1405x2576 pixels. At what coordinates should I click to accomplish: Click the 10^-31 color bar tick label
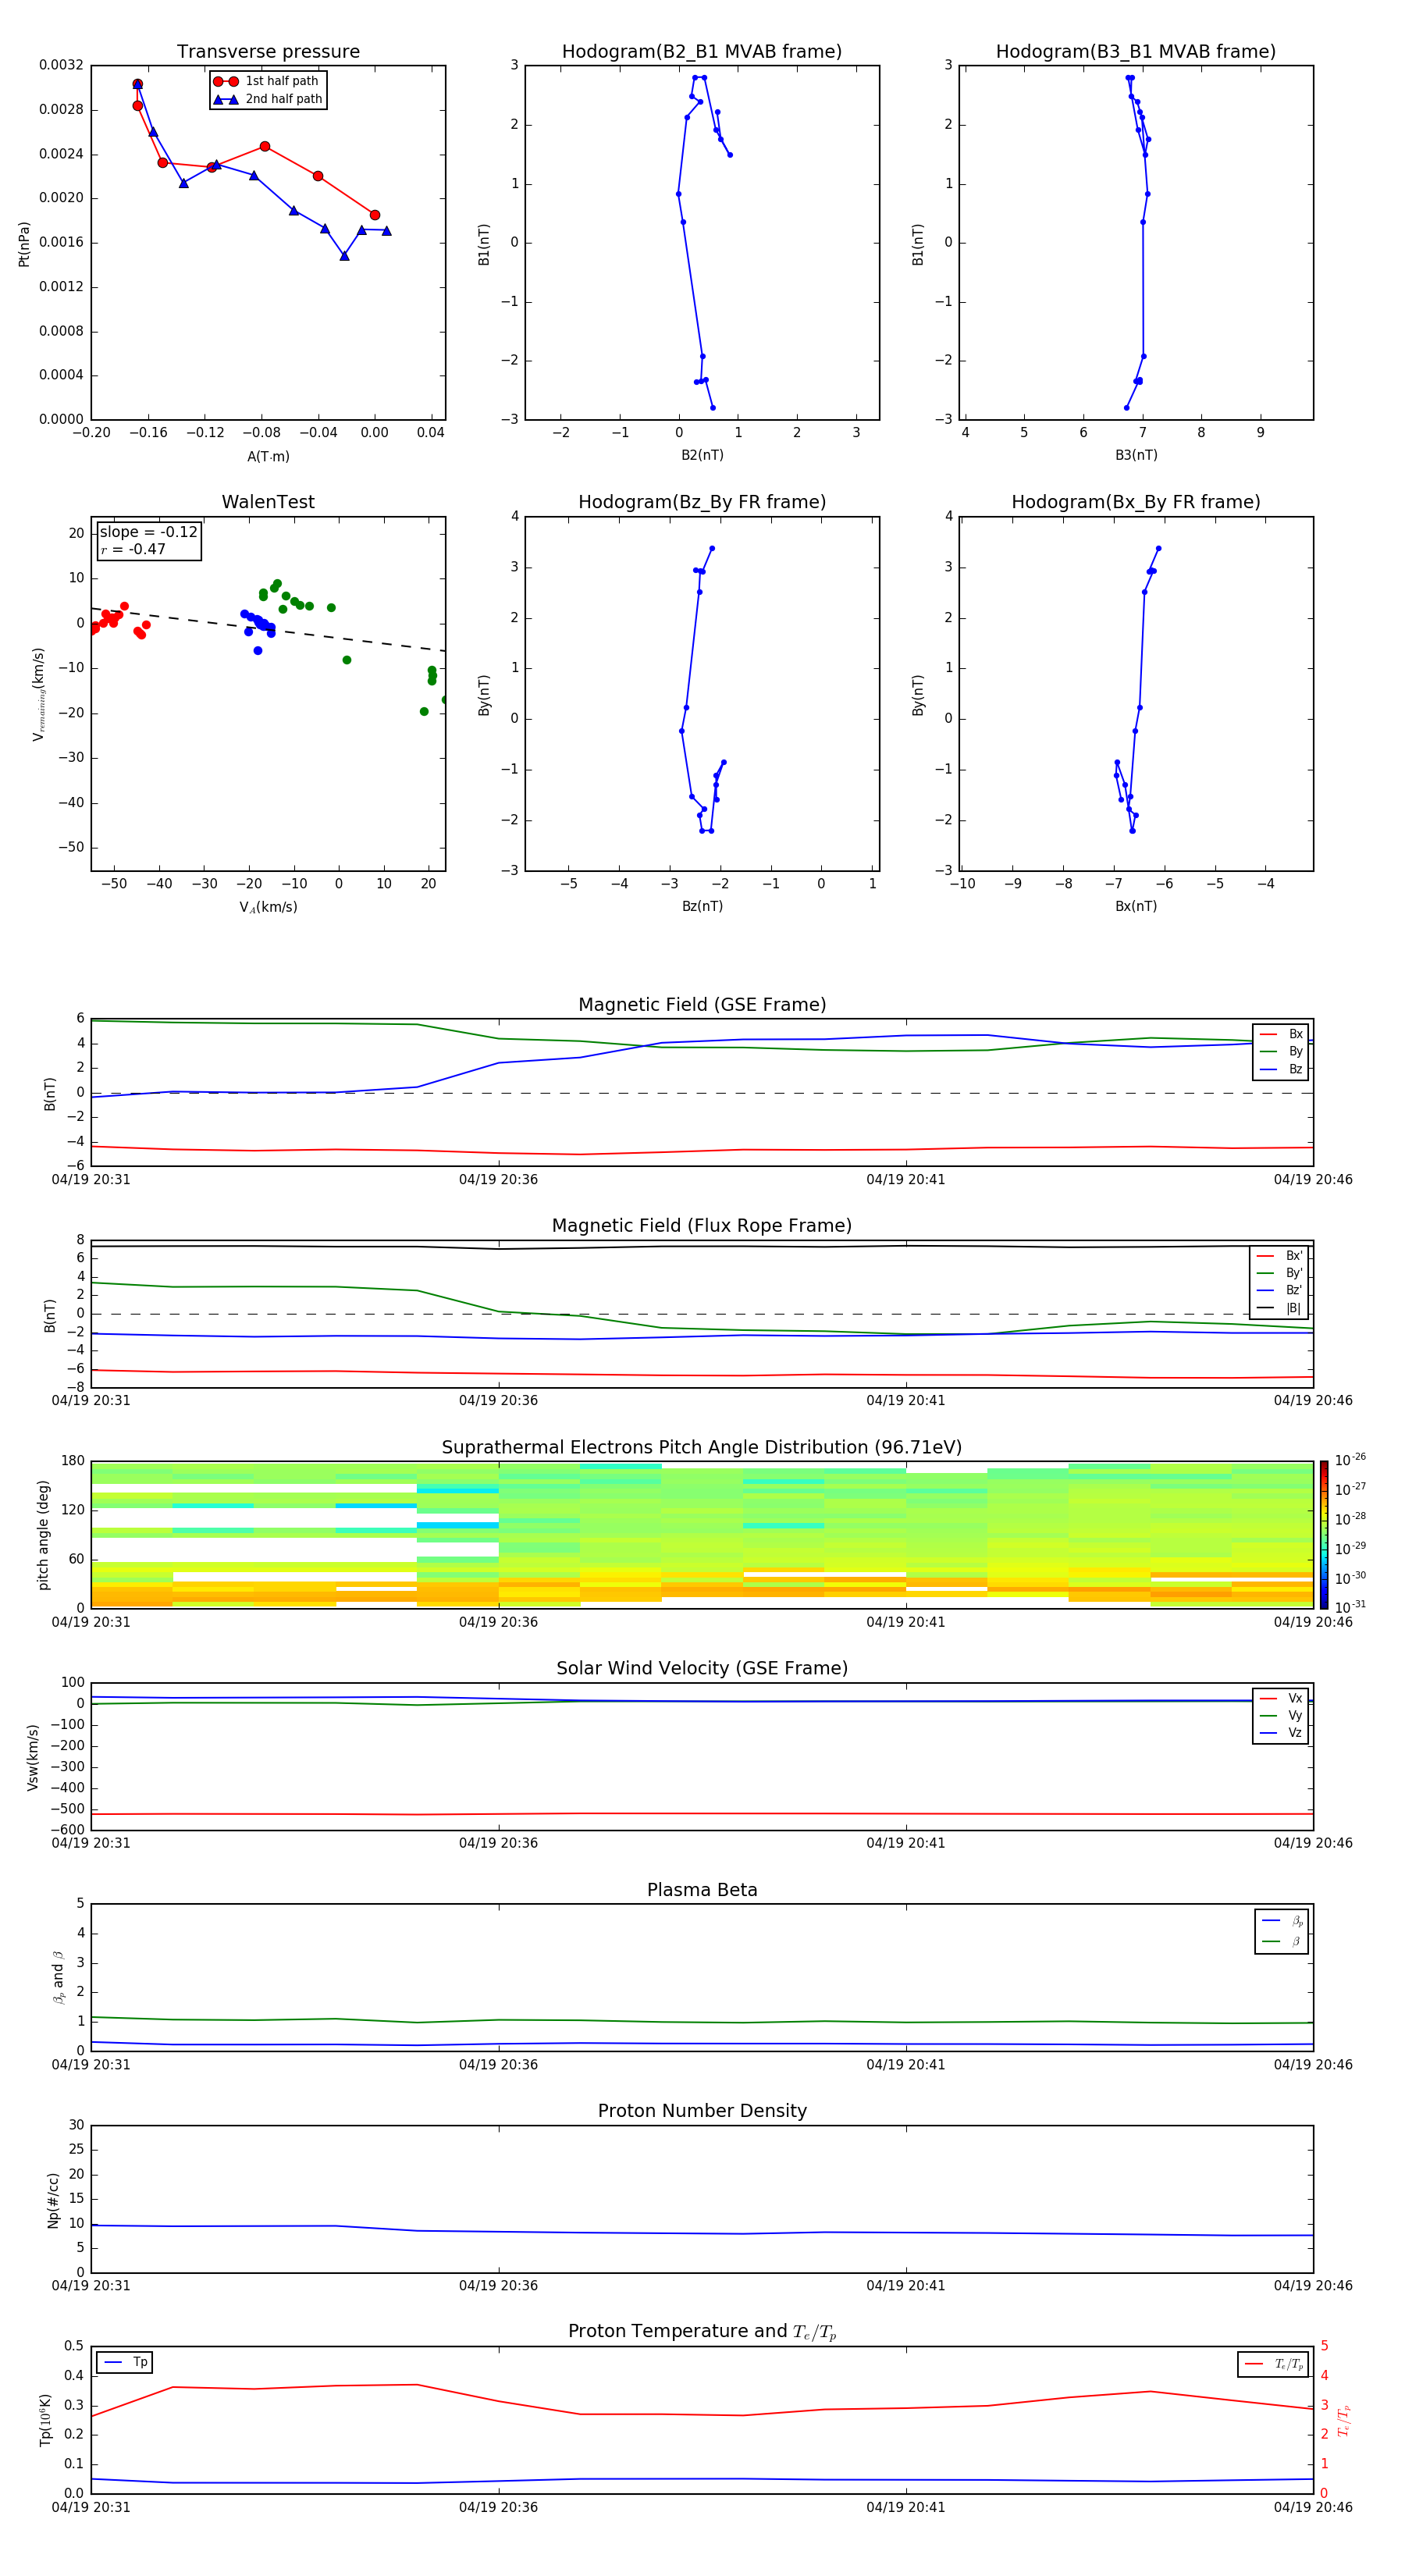pos(1350,1607)
